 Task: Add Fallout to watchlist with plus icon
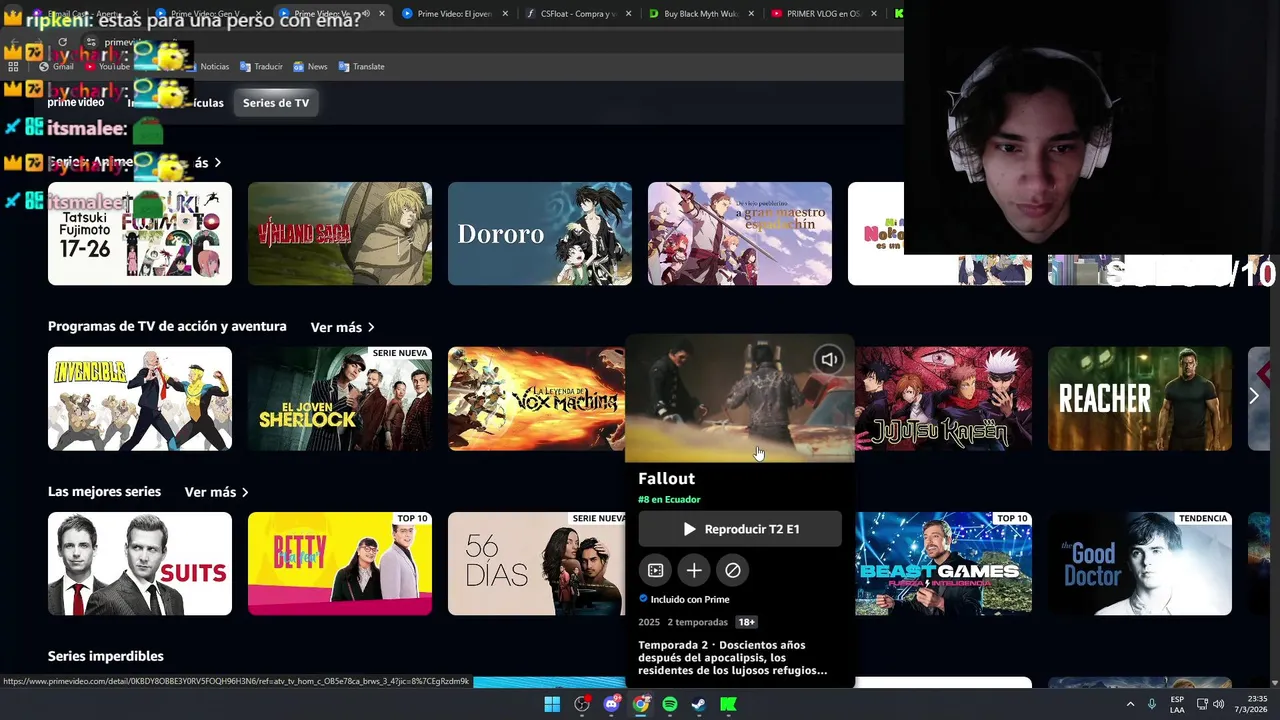point(694,570)
